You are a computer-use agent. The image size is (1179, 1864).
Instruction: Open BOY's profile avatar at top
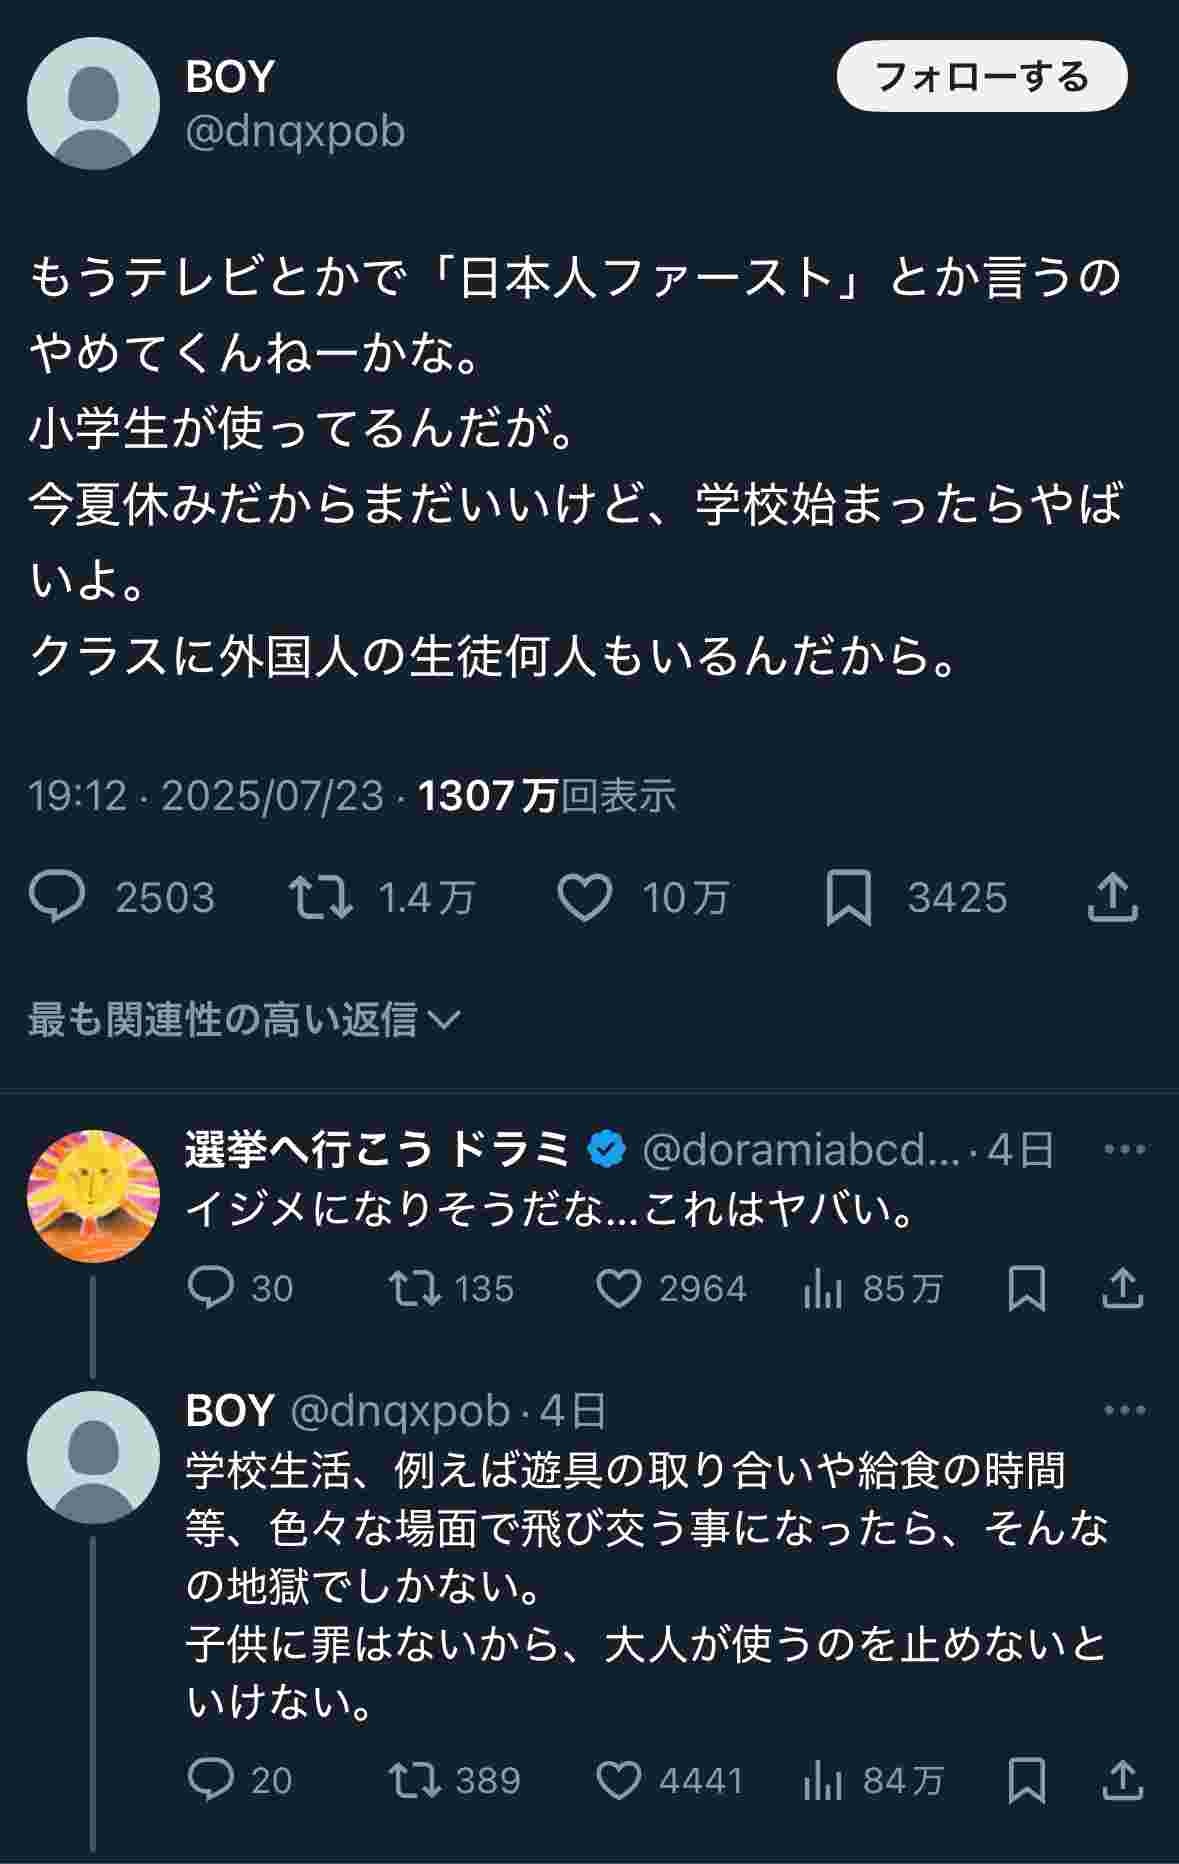tap(93, 104)
